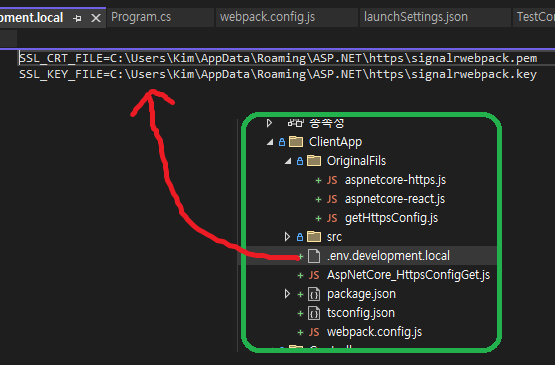This screenshot has height=365, width=555.
Task: Select the OriginalFils folder
Action: [x=356, y=161]
